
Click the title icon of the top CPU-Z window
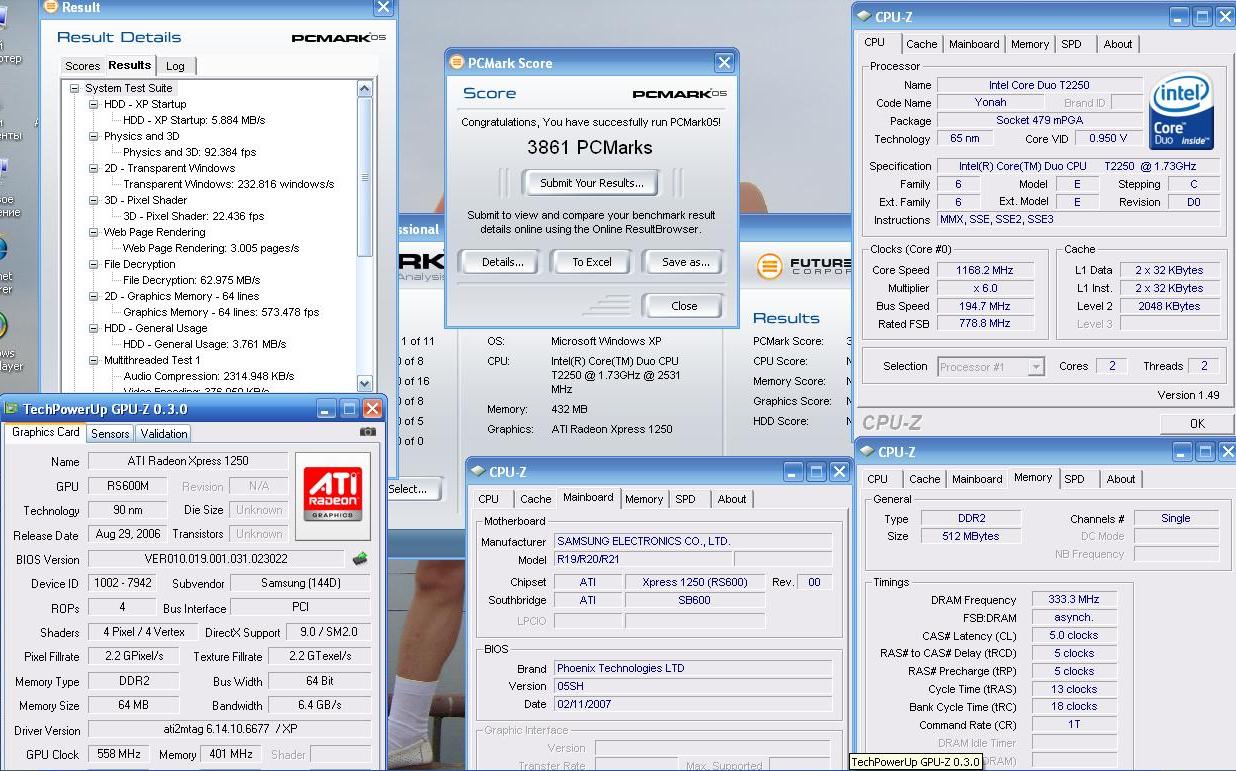pos(864,17)
